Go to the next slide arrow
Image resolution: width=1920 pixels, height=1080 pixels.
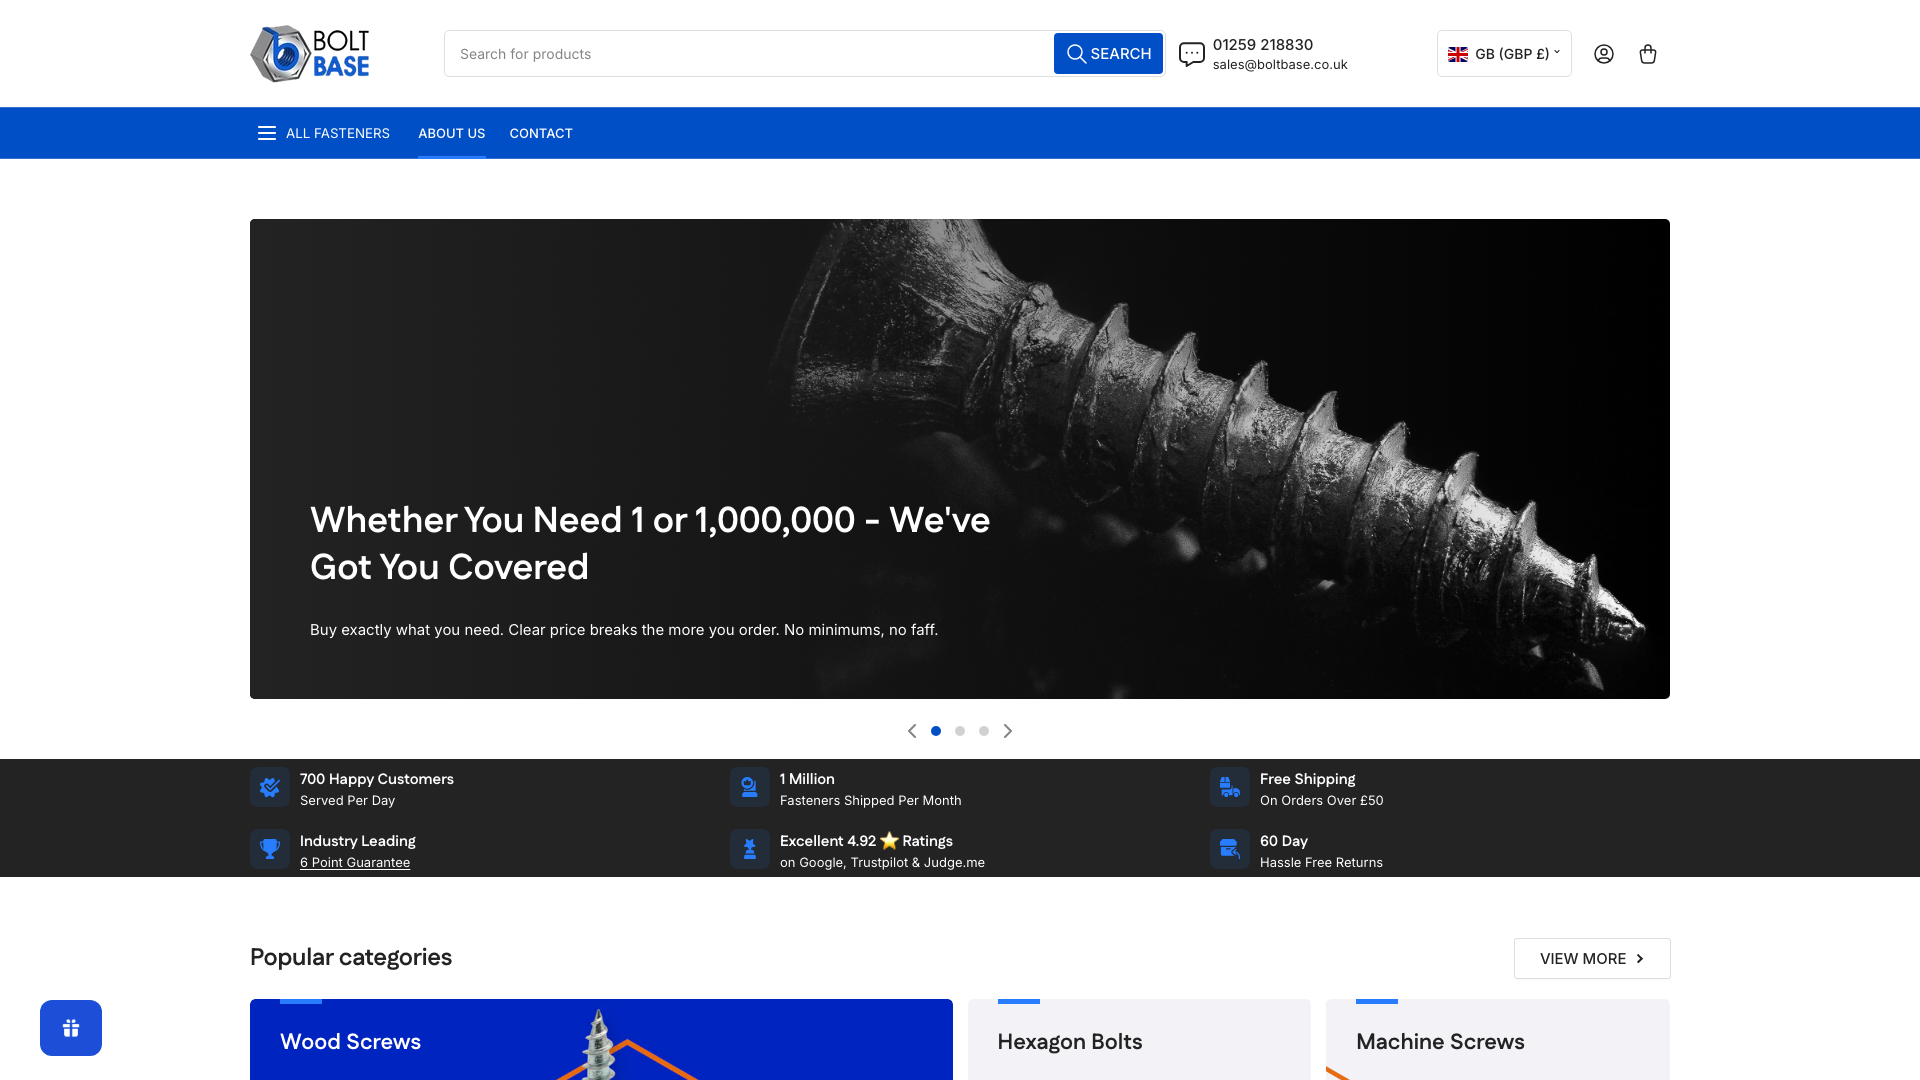coord(1008,731)
